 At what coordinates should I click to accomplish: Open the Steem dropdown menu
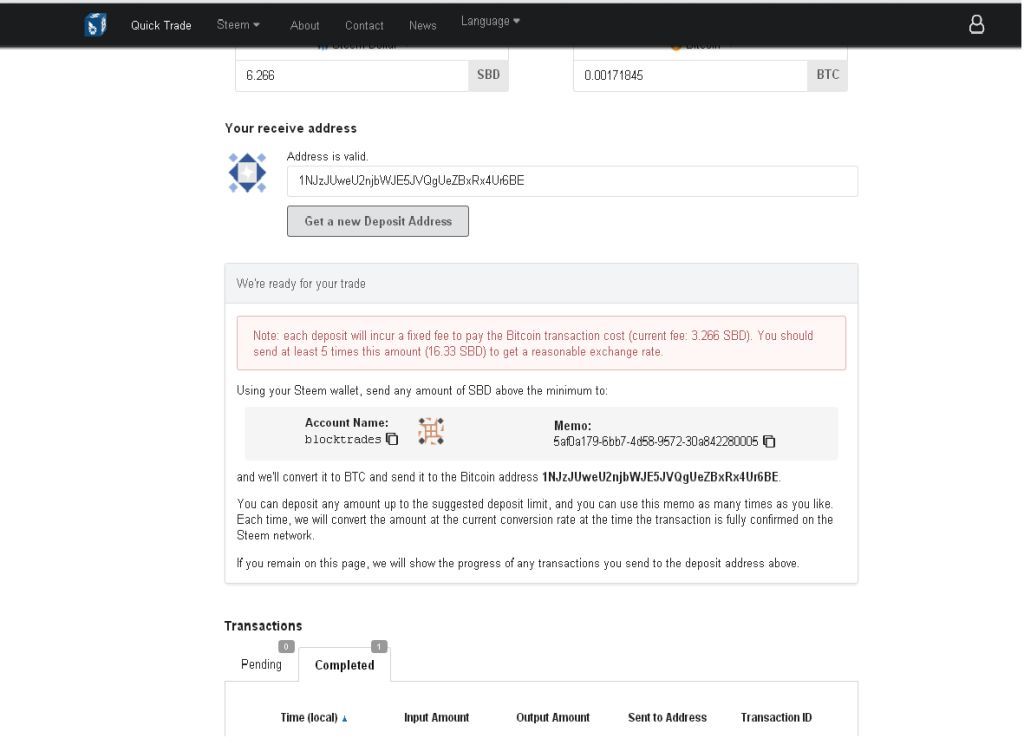tap(238, 25)
